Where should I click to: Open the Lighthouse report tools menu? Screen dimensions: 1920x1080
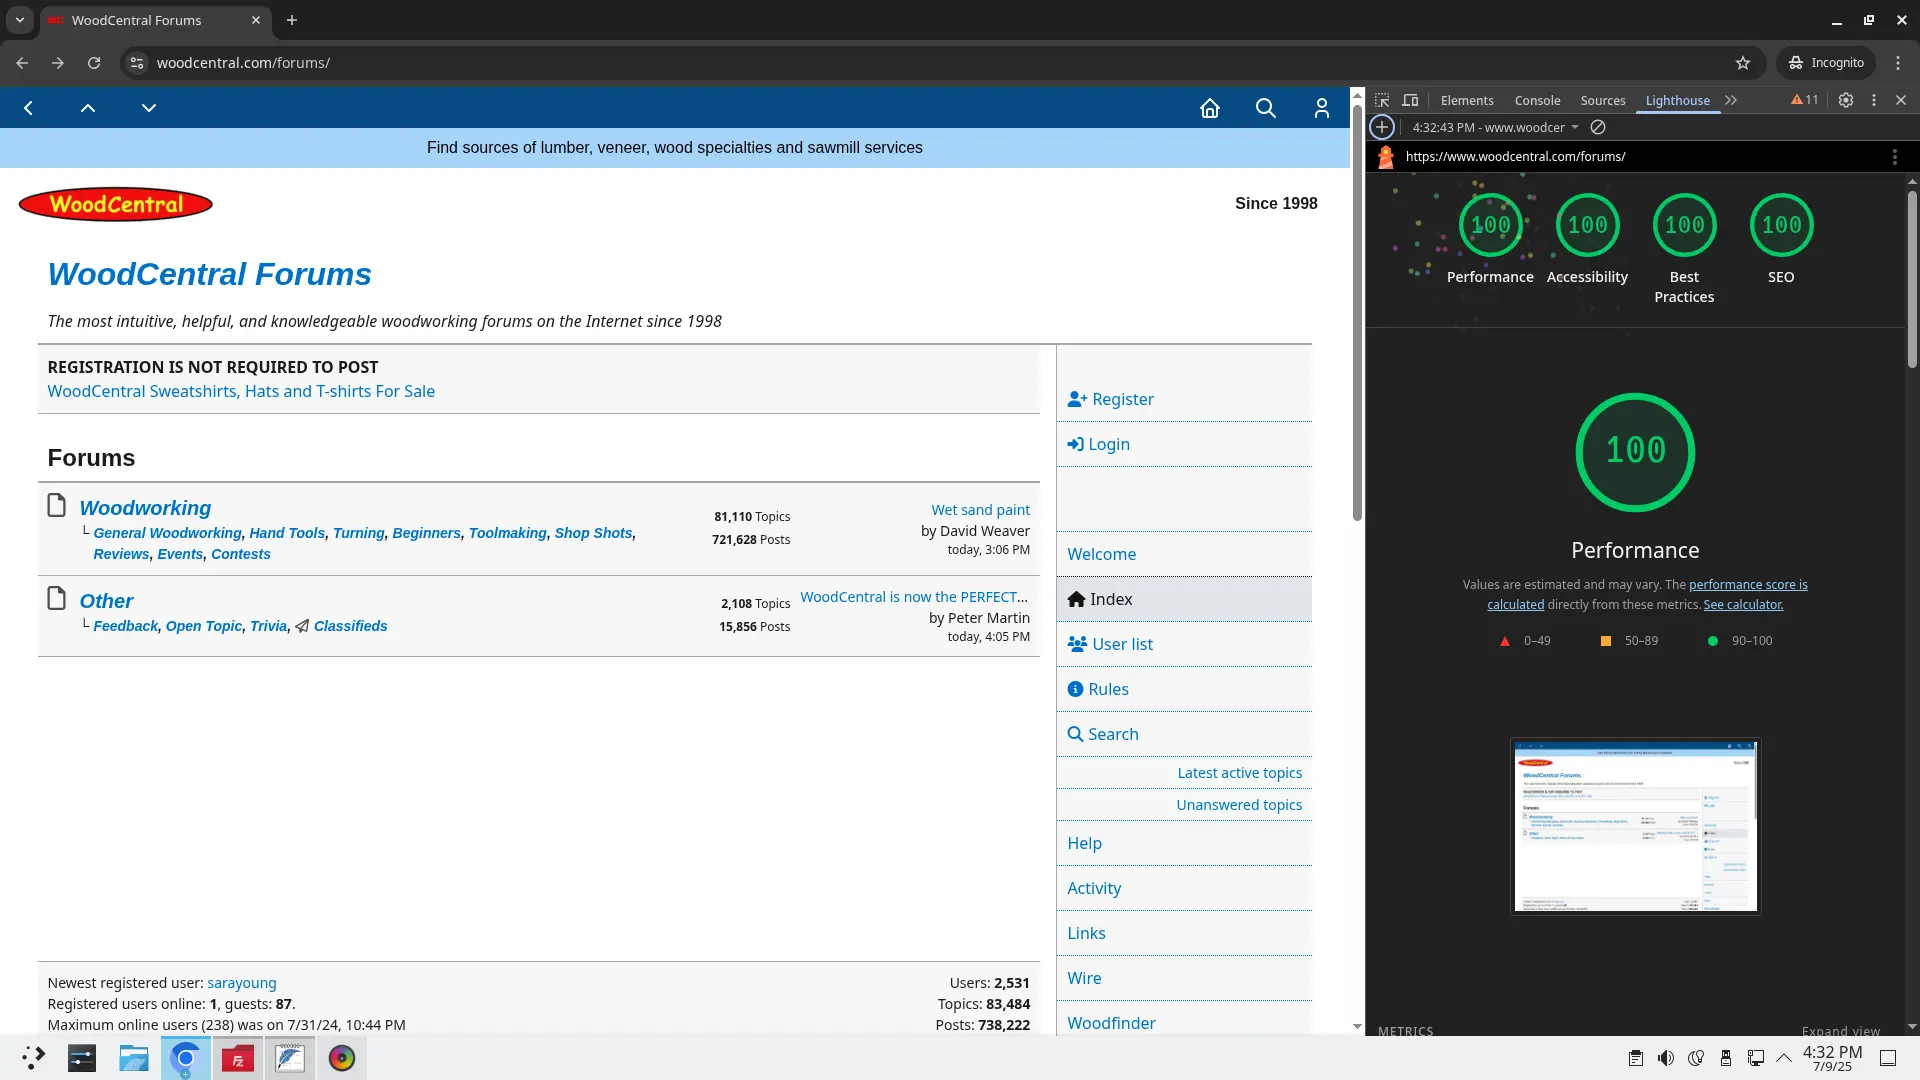pyautogui.click(x=1894, y=157)
